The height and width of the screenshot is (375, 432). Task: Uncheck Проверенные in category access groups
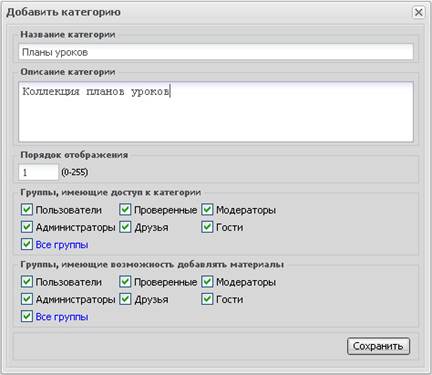(125, 210)
